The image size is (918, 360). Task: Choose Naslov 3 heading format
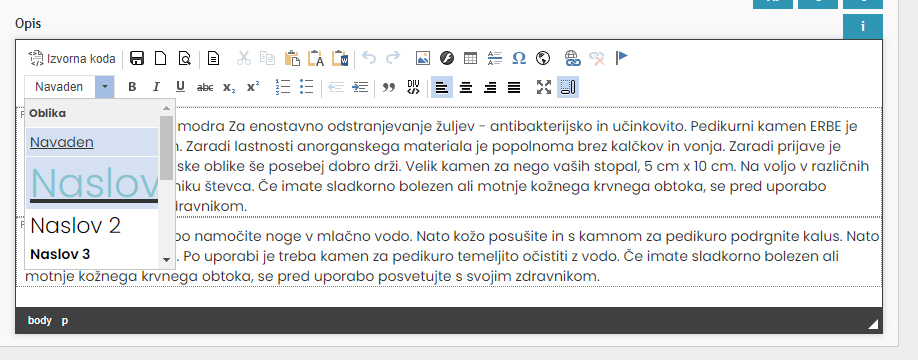point(92,255)
